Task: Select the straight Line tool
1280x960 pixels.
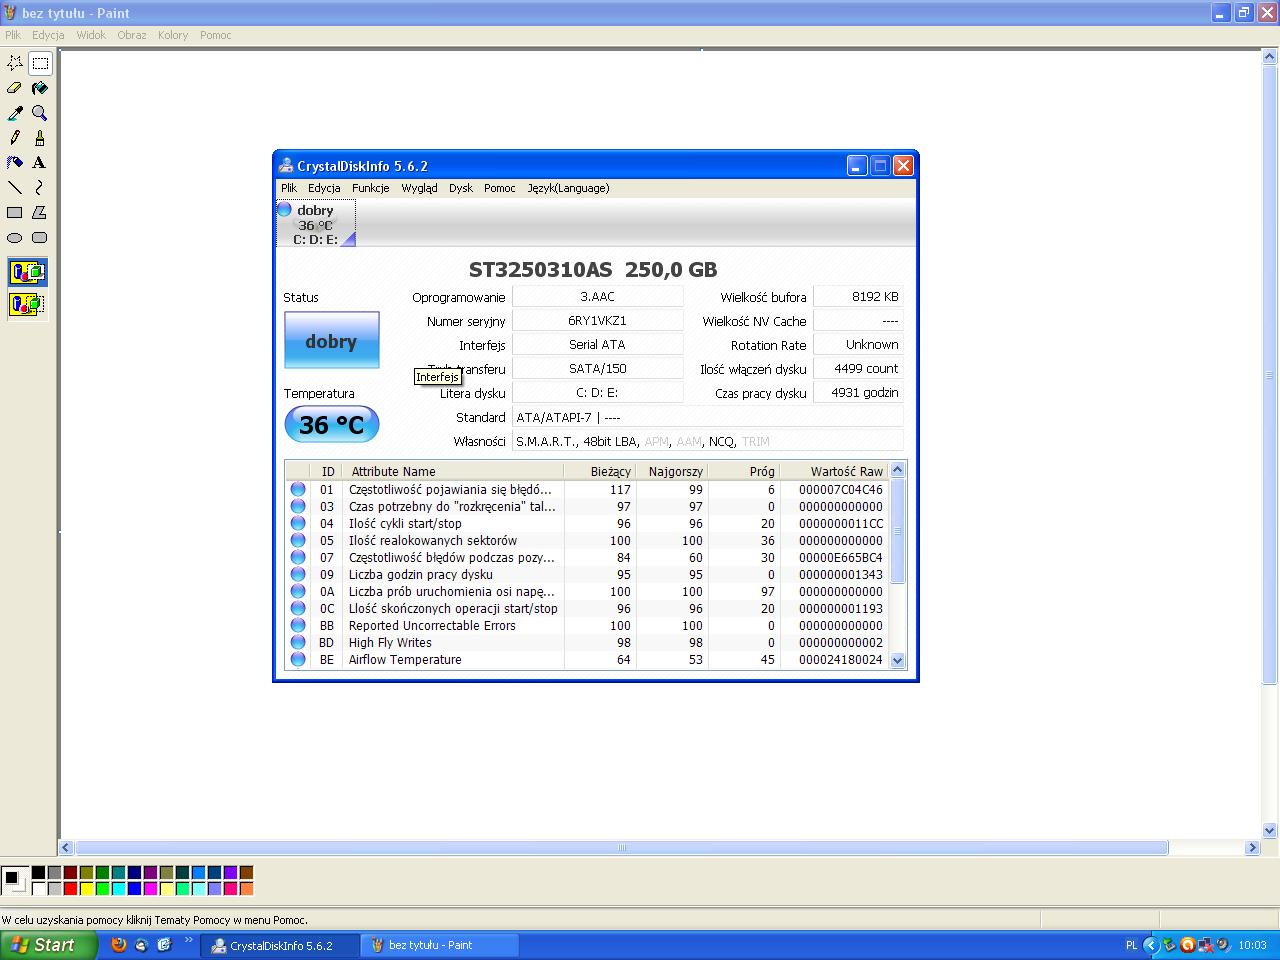Action: tap(15, 188)
